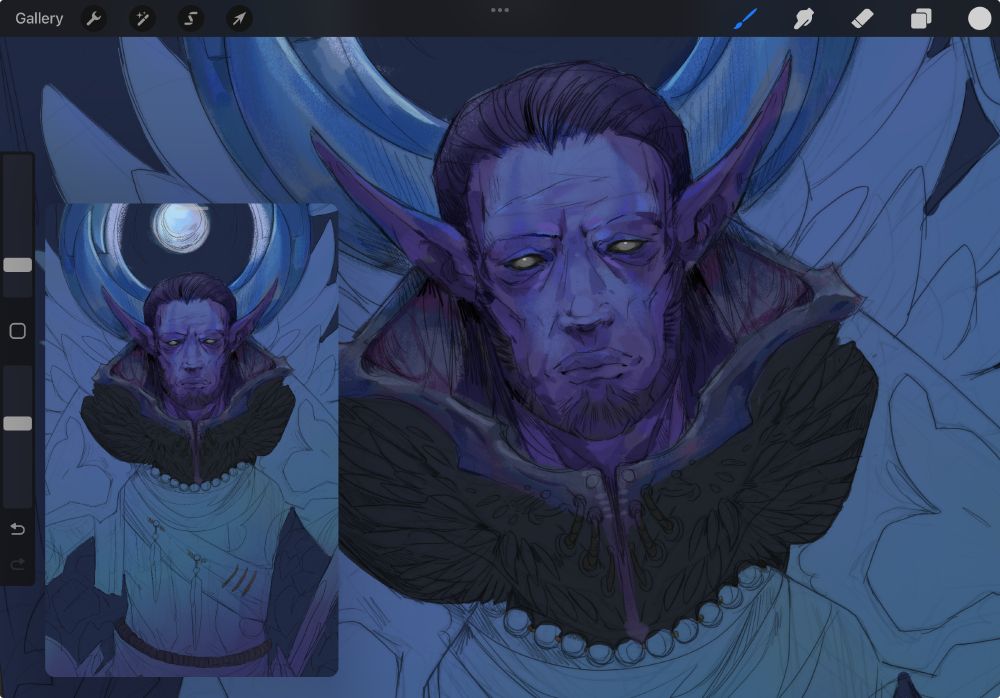Tap the sidebar Modify square button

click(18, 330)
